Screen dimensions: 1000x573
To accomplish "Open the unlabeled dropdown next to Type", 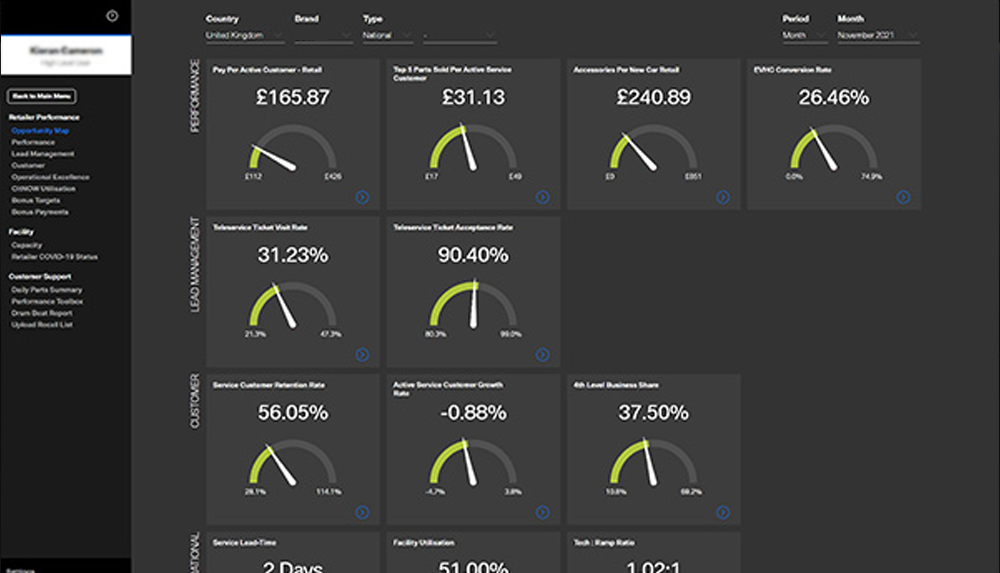I will tap(459, 36).
